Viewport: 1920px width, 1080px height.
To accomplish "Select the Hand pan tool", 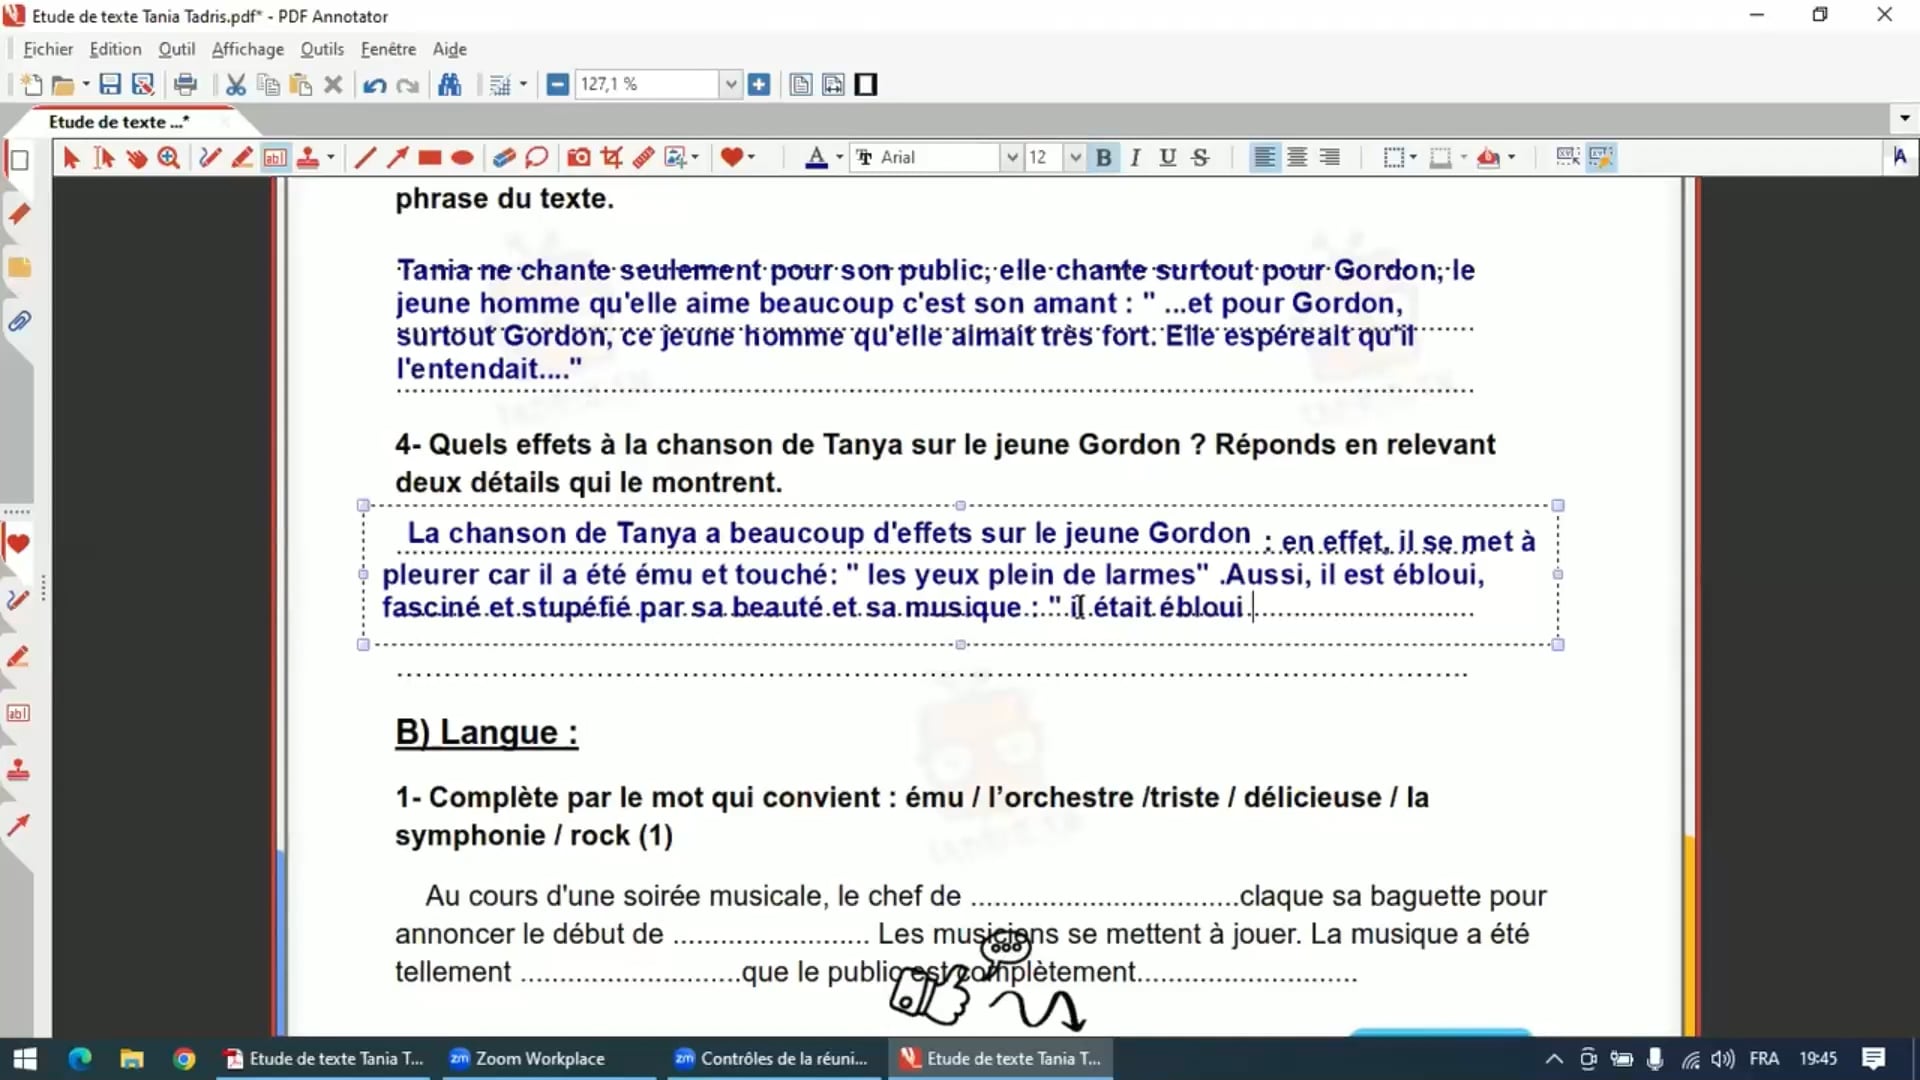I will [x=137, y=157].
